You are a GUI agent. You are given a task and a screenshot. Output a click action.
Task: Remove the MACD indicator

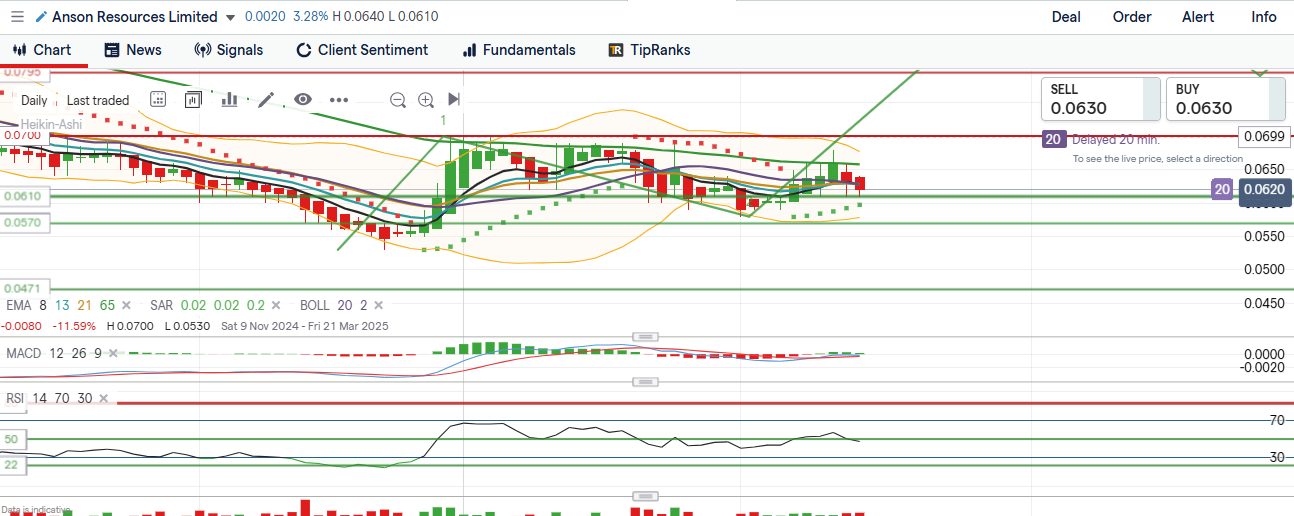click(112, 353)
